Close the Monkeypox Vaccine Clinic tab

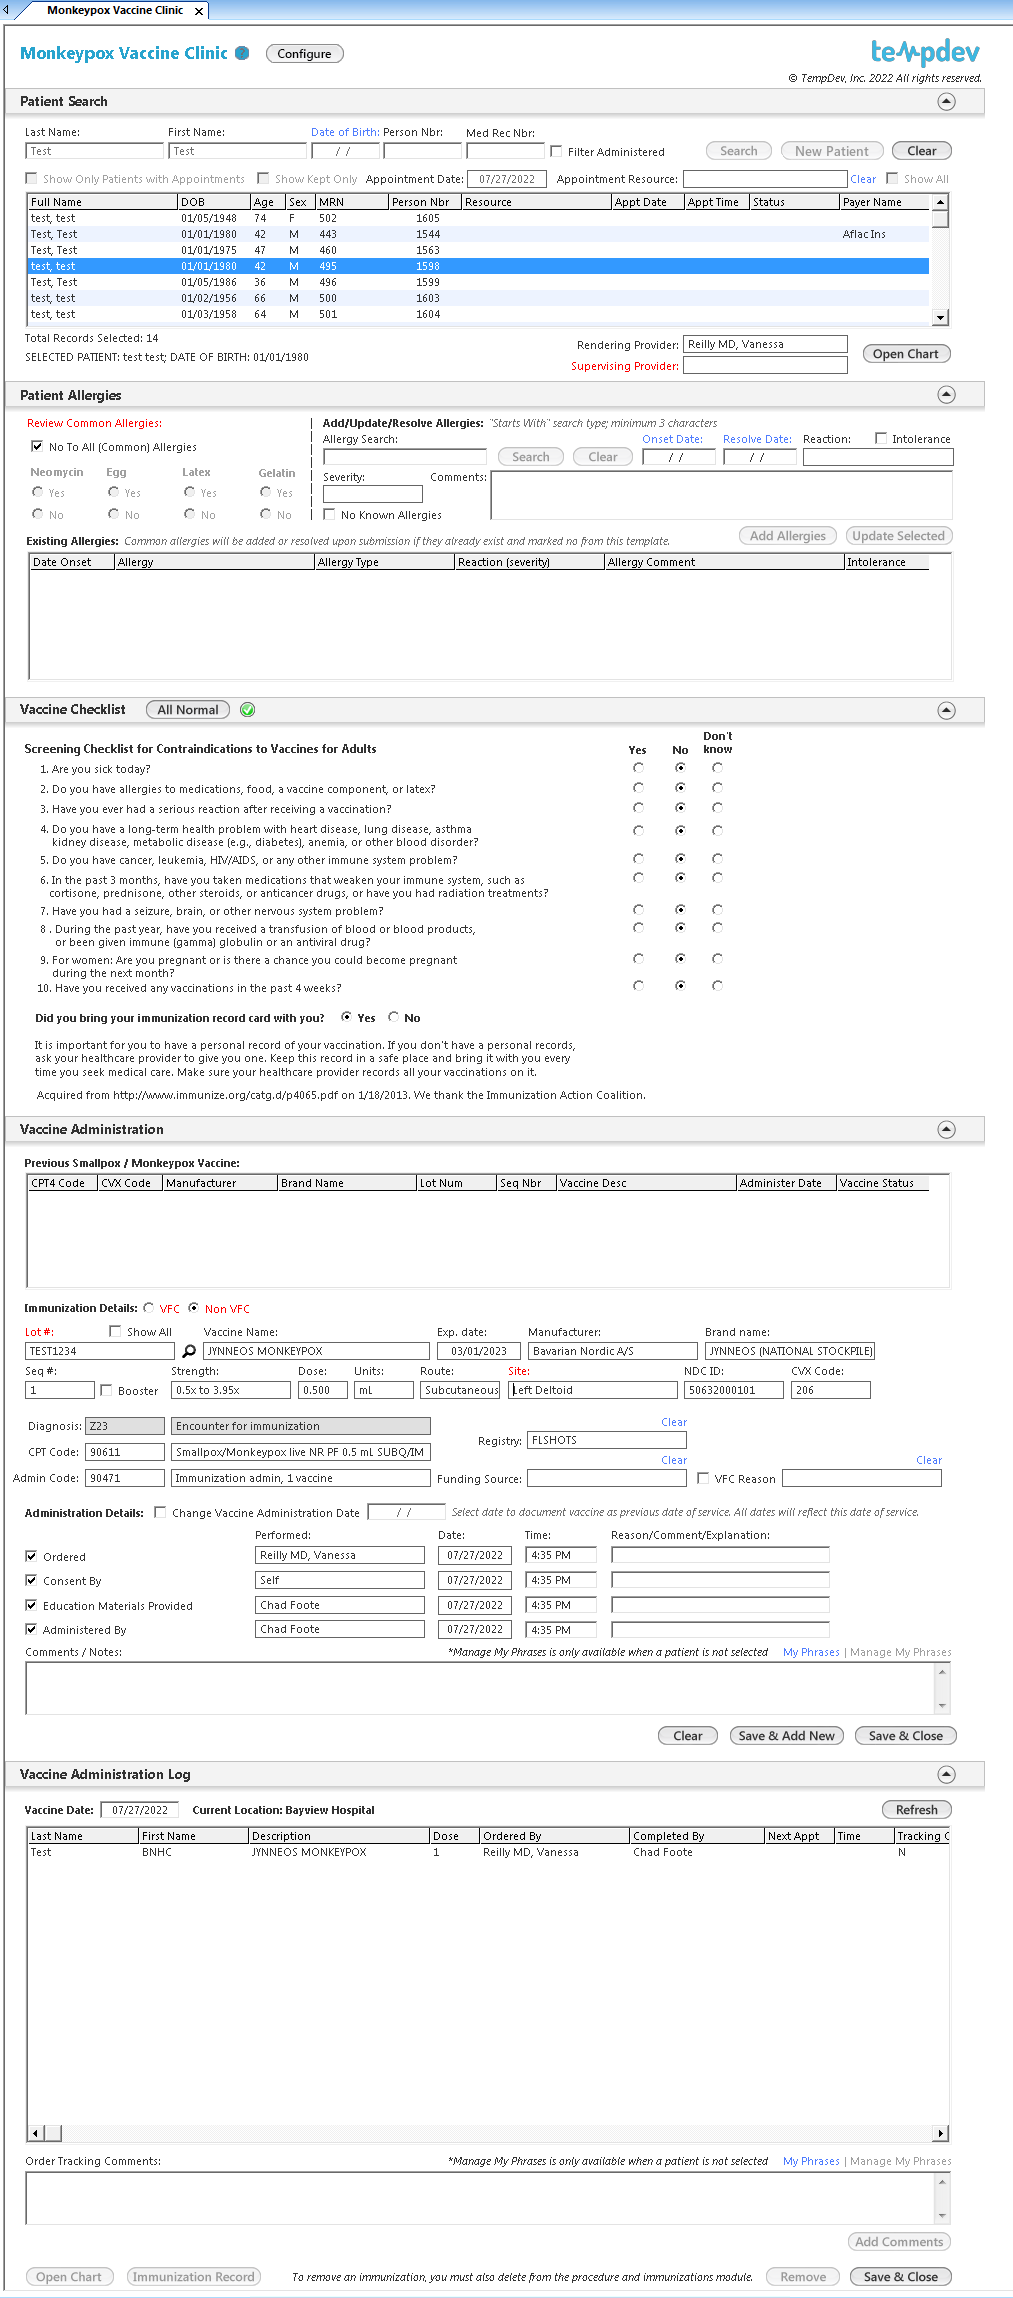(x=199, y=11)
